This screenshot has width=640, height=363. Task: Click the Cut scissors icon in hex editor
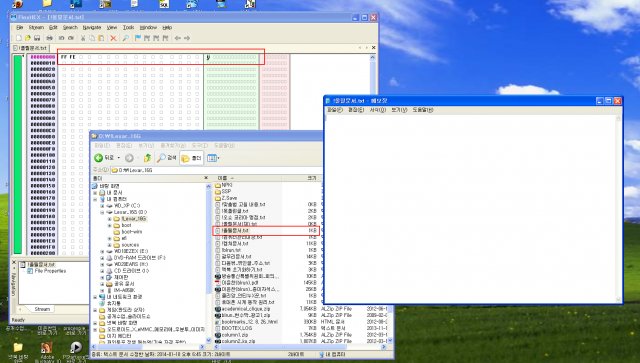(83, 38)
